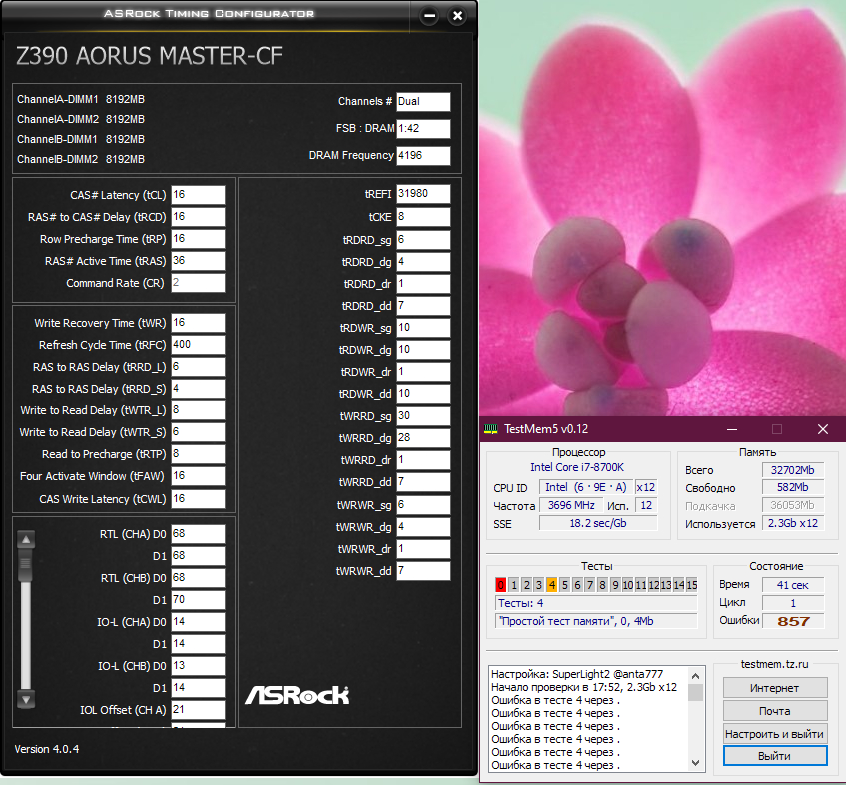Select test box 15 in Тесты

[692, 585]
